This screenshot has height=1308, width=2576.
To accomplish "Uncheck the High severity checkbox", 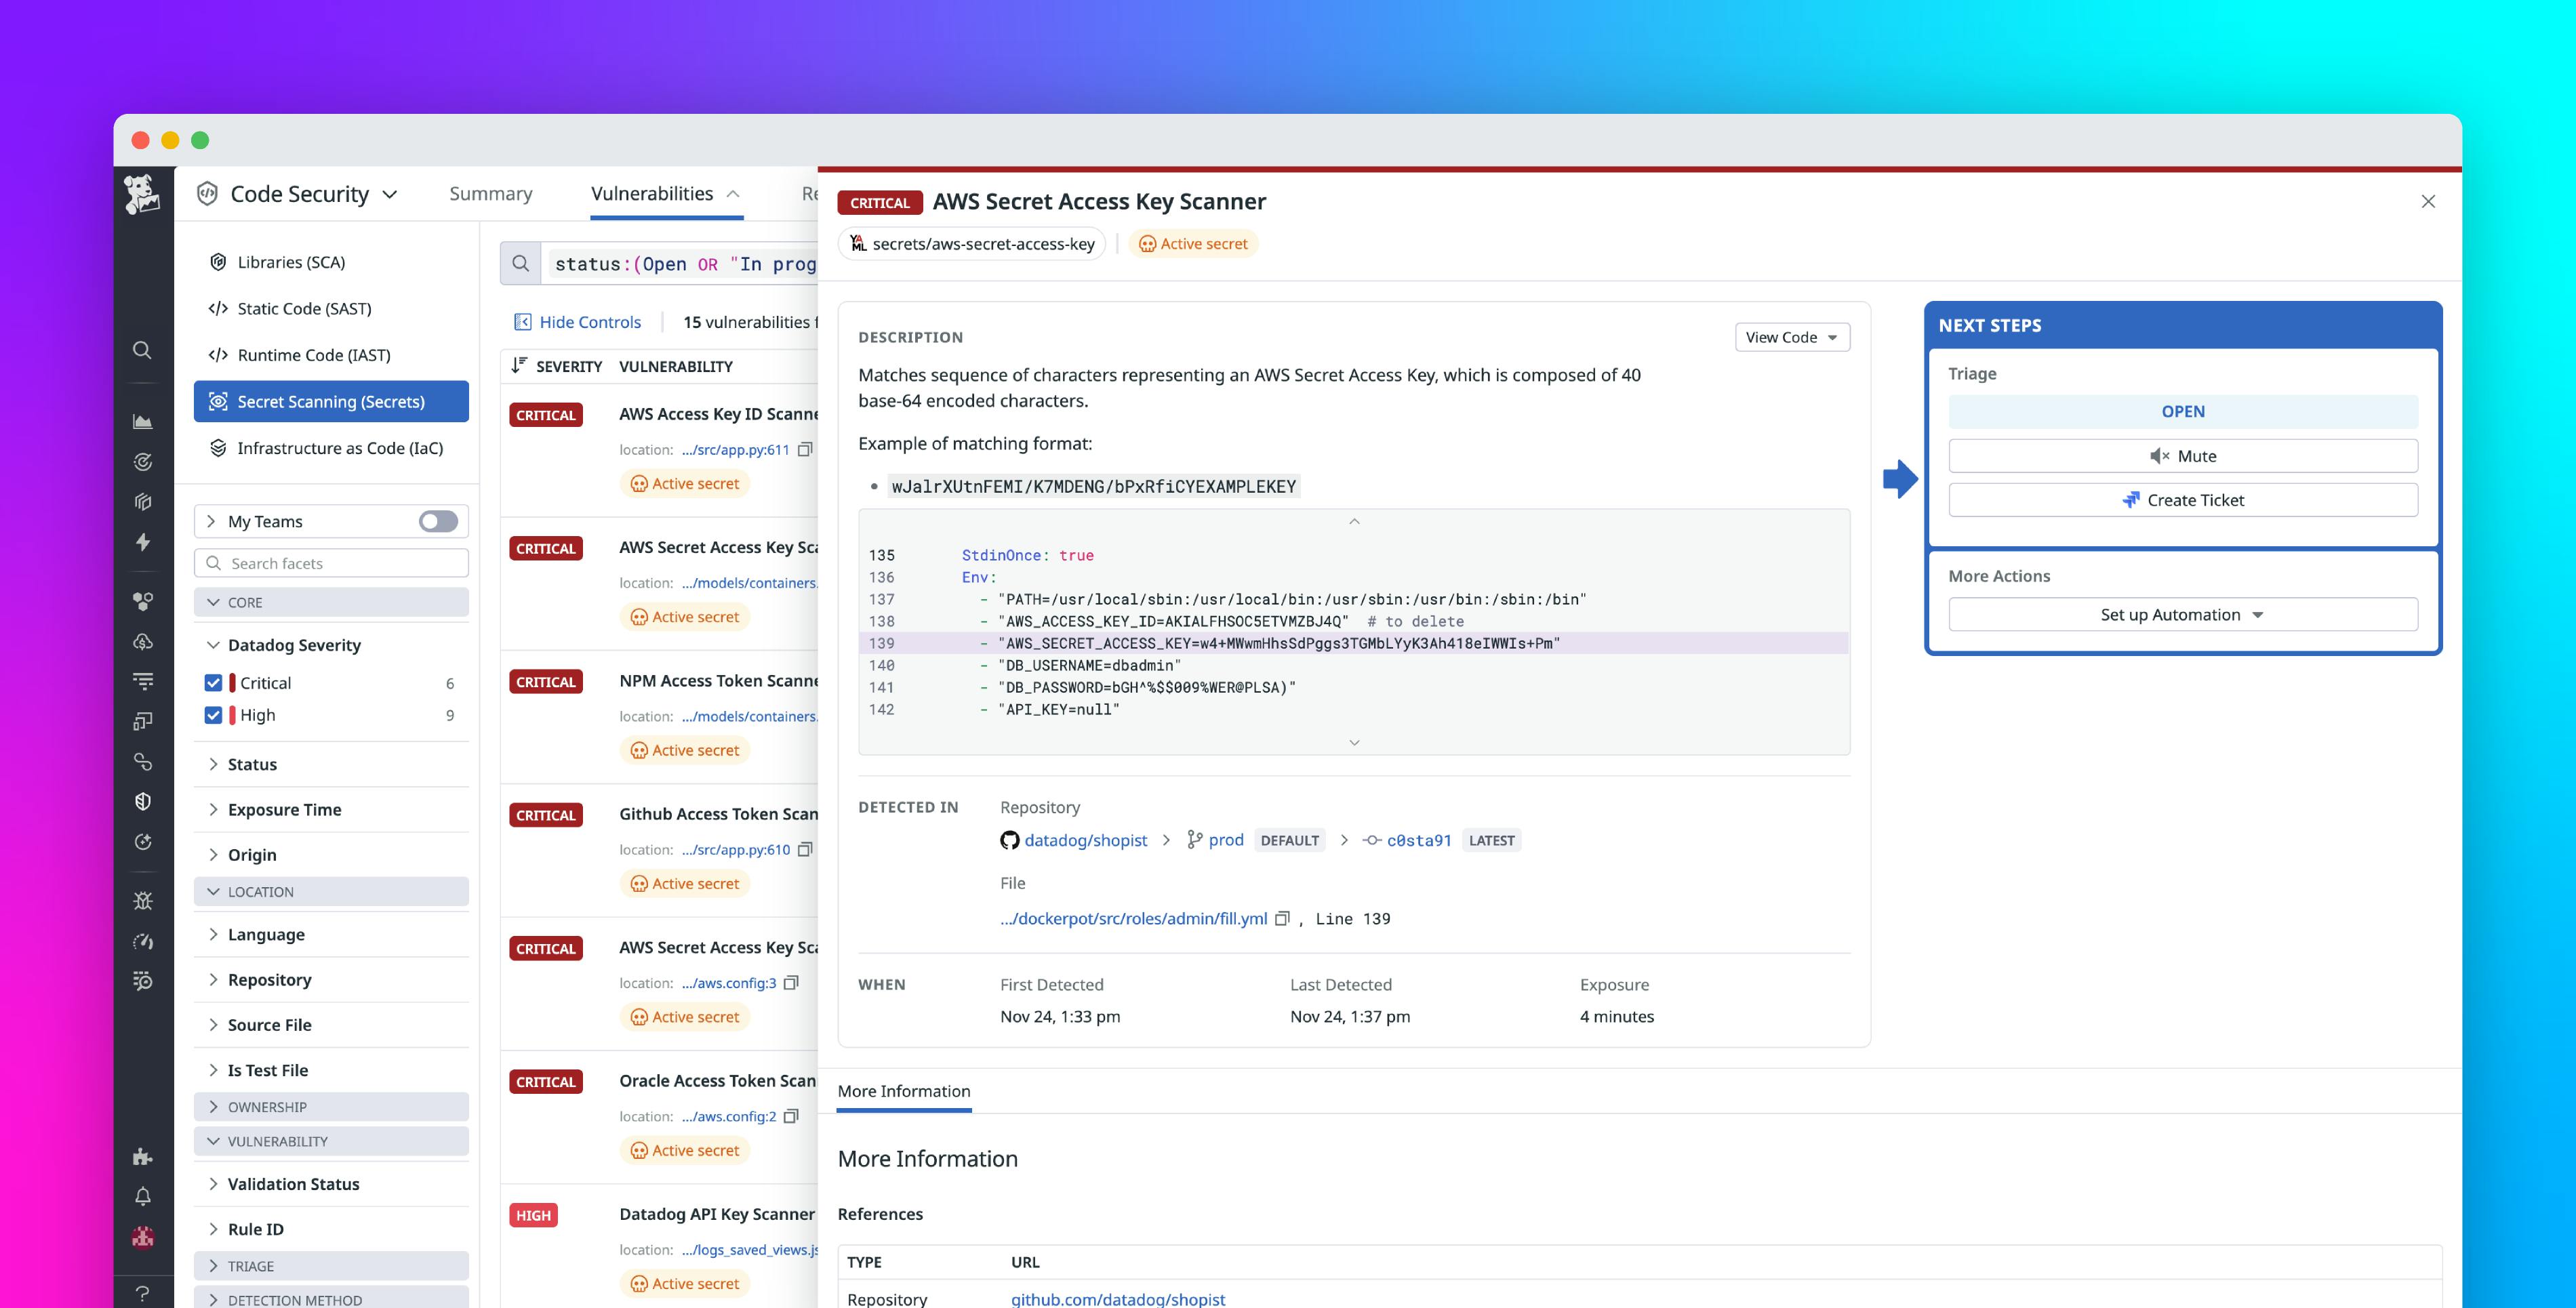I will [x=213, y=714].
